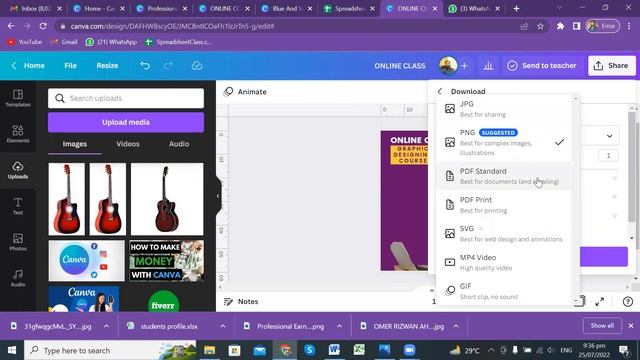Open the Resize menu
The height and width of the screenshot is (360, 640).
click(107, 65)
